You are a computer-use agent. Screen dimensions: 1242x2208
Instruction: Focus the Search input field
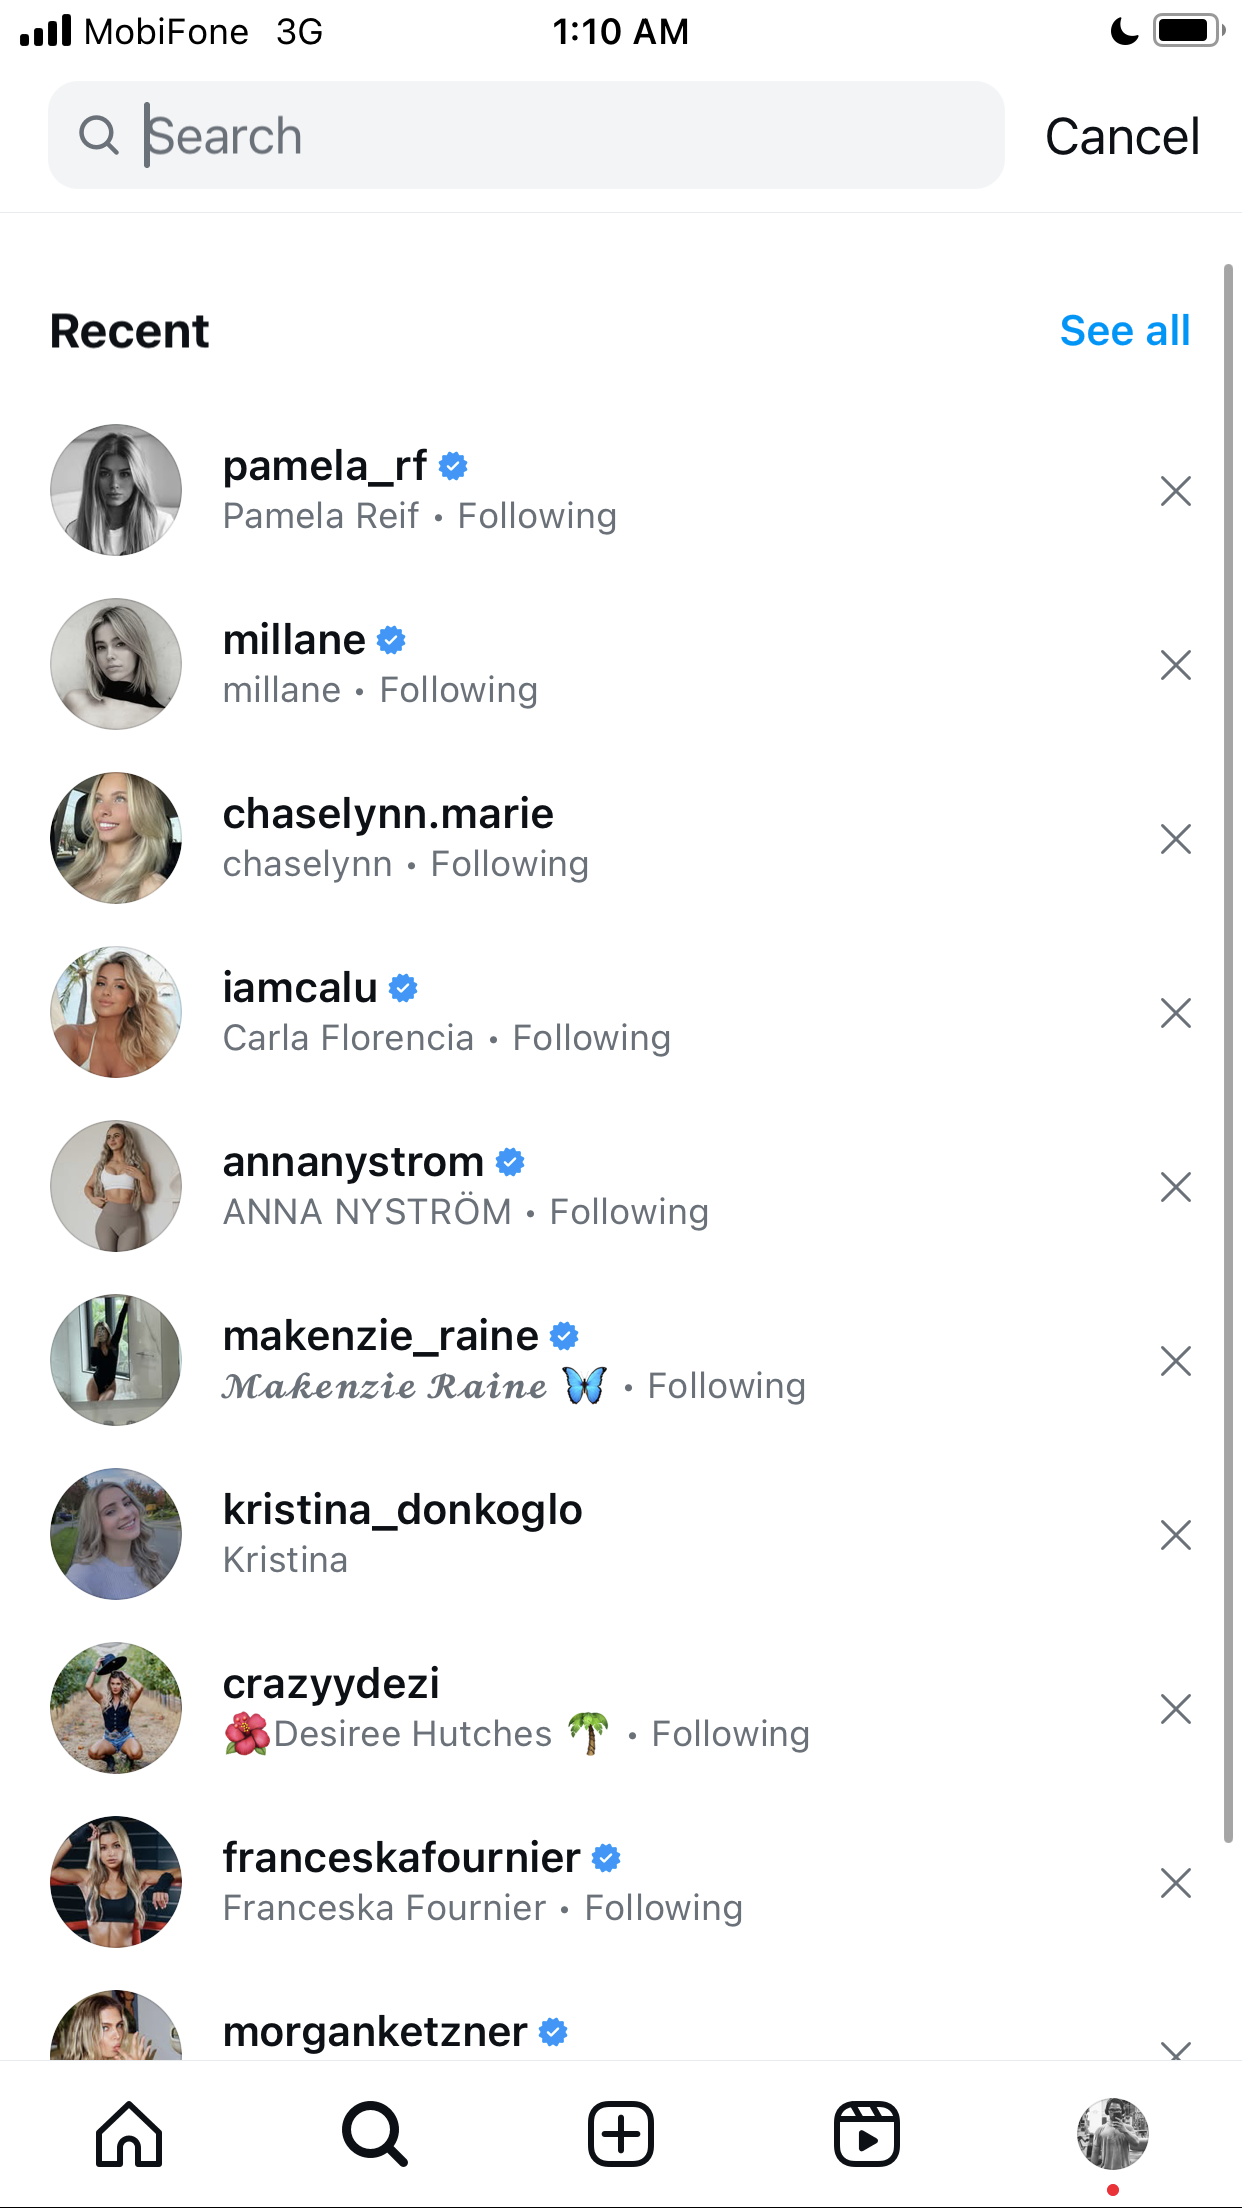pyautogui.click(x=526, y=135)
